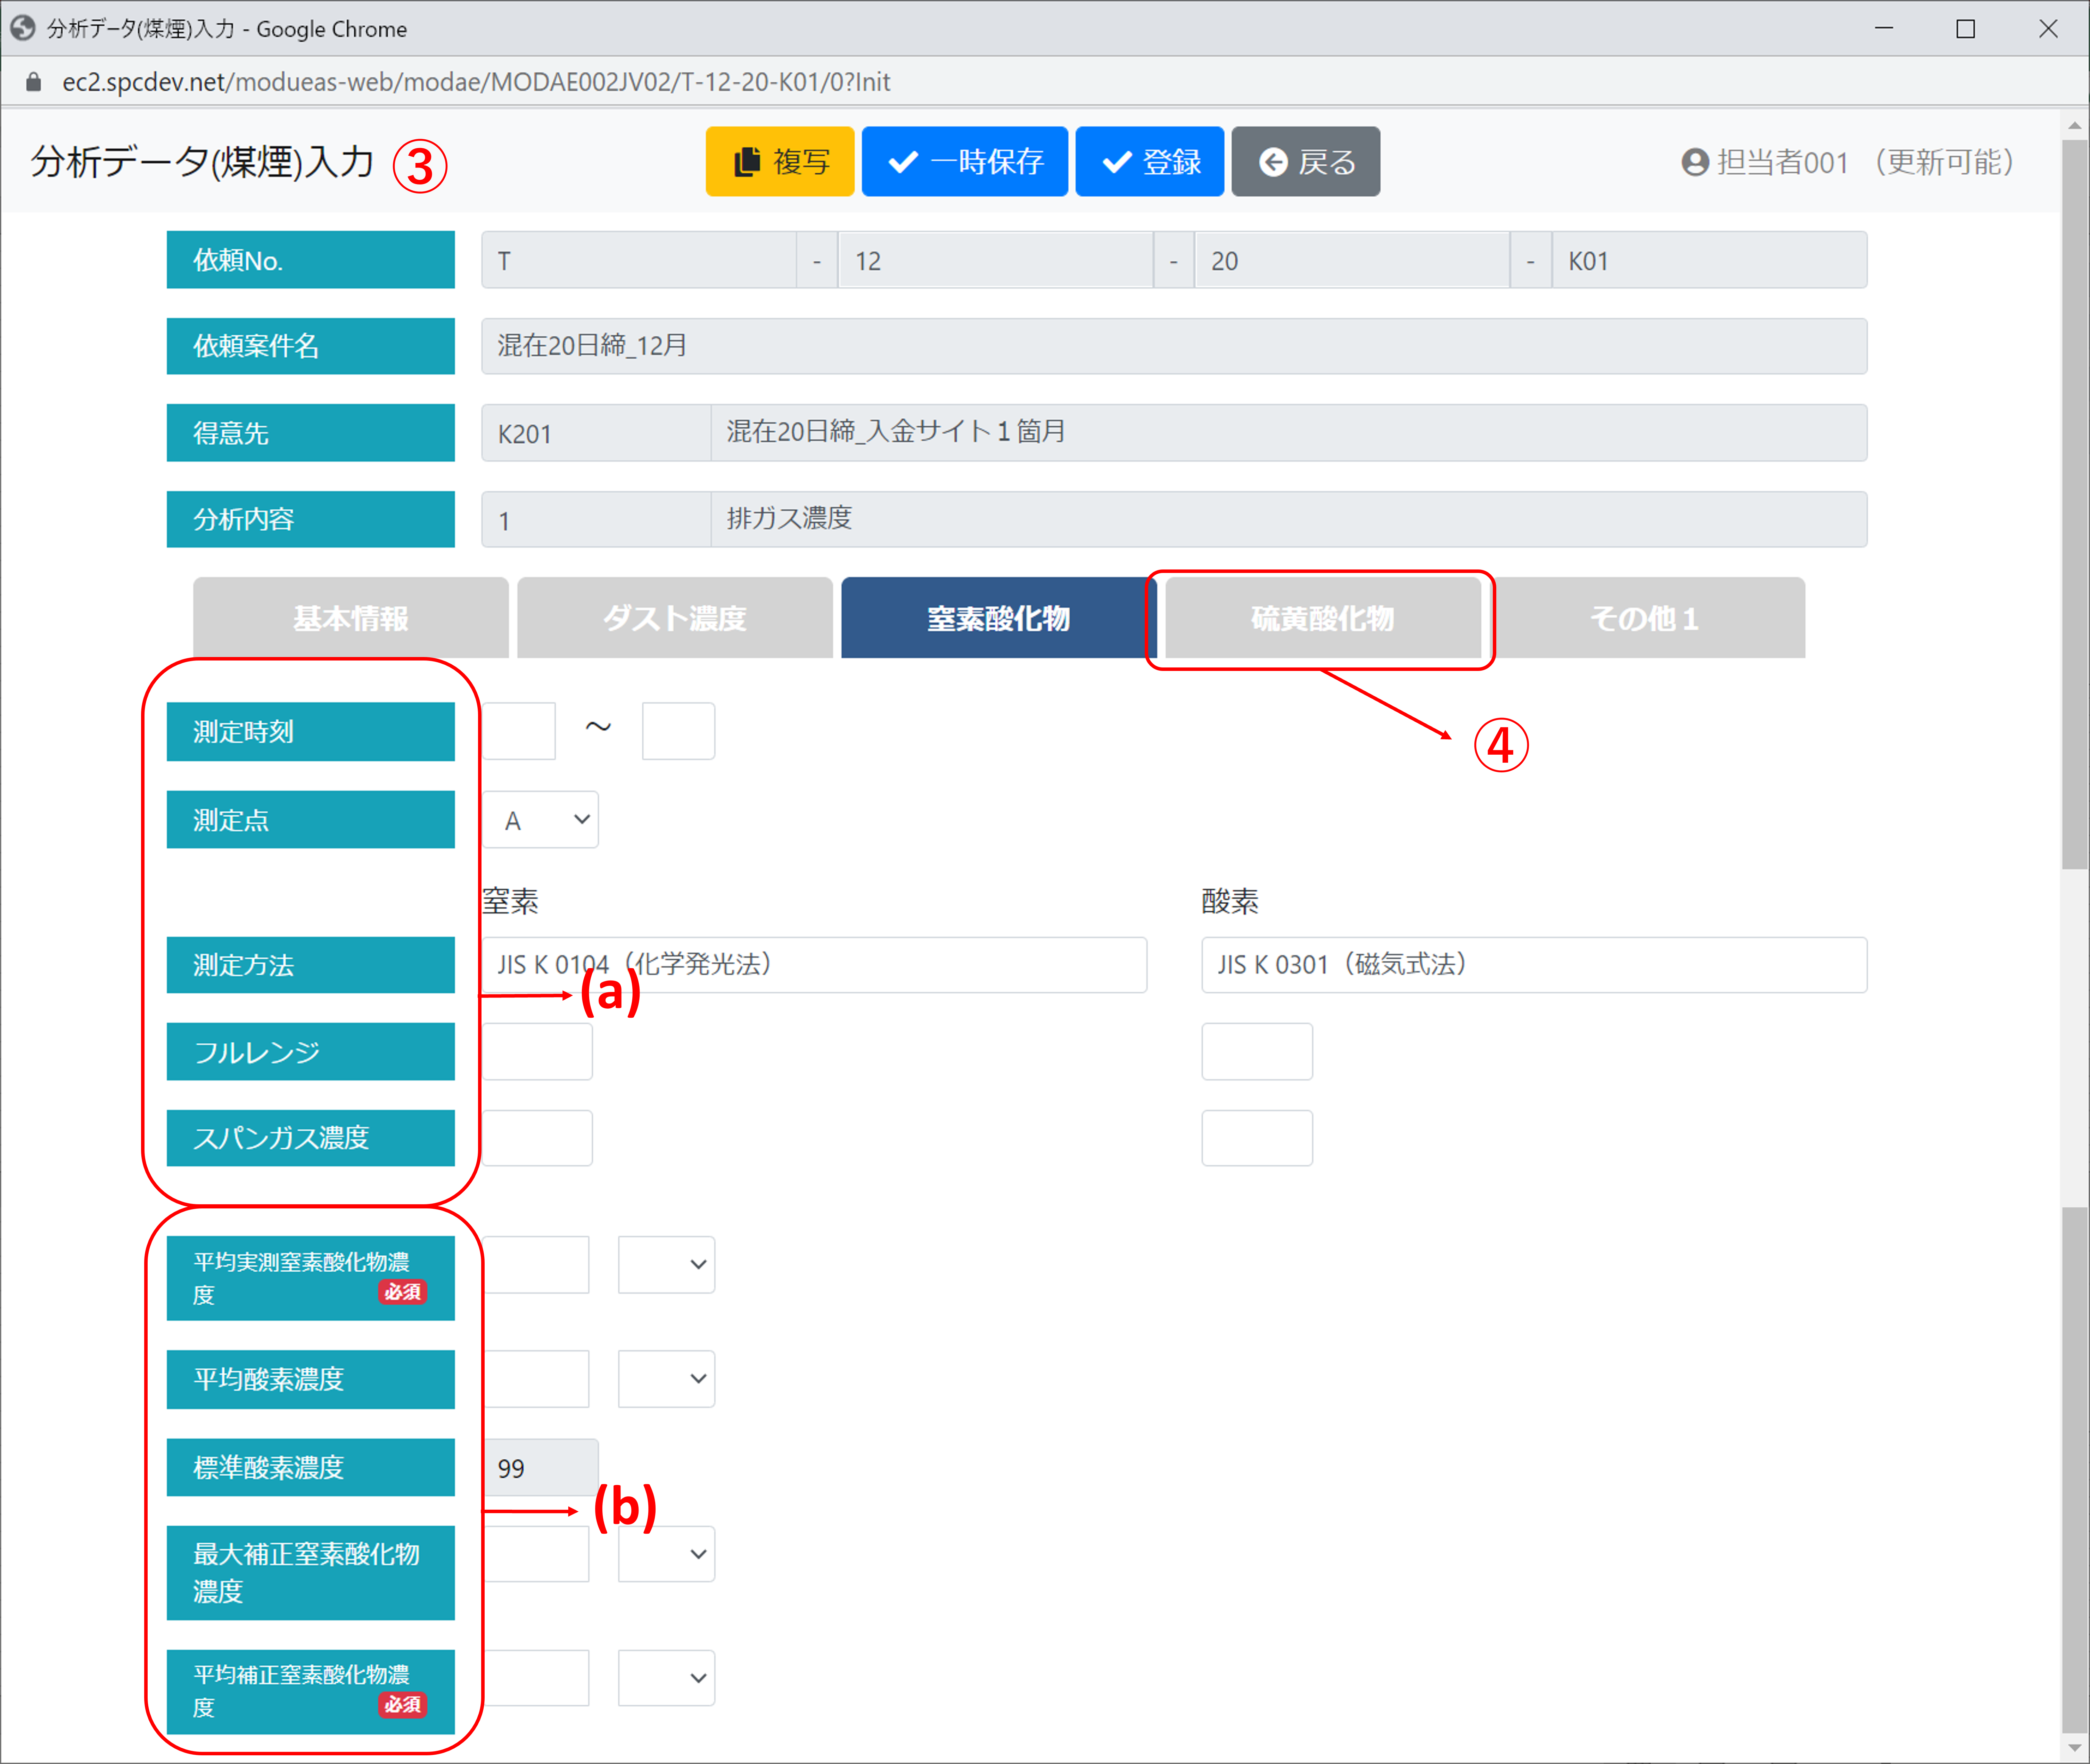The width and height of the screenshot is (2090, 1764).
Task: Switch to the ダスト濃度 tab
Action: coord(675,618)
